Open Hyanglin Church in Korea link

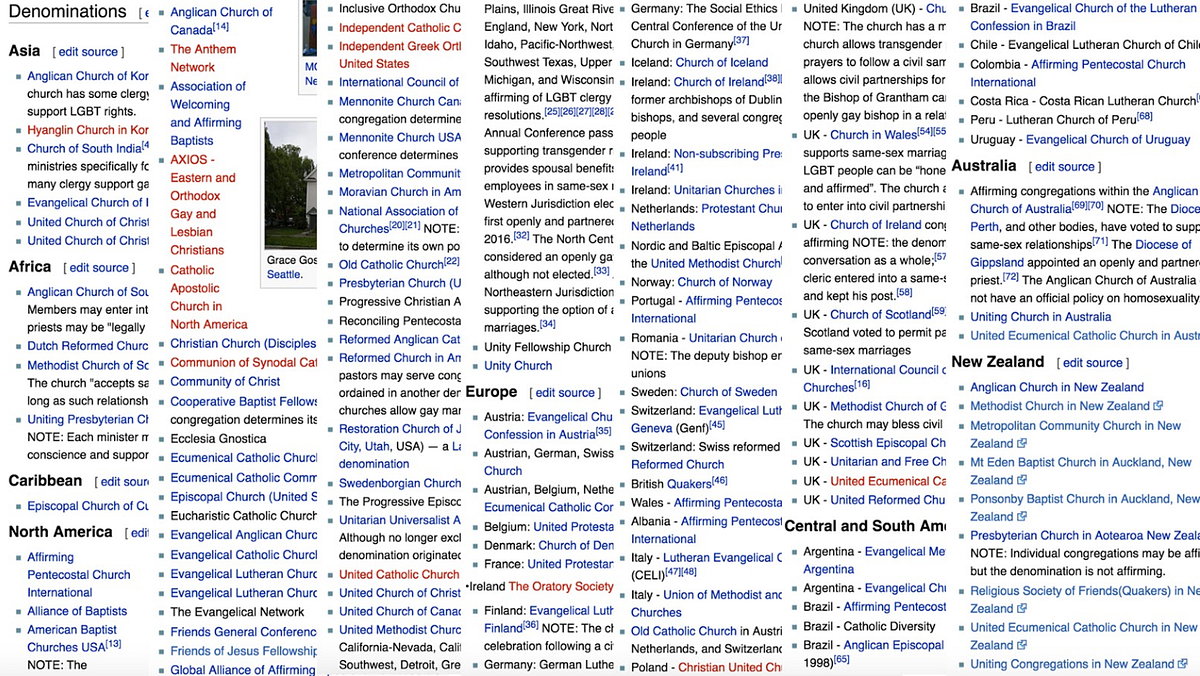tap(88, 130)
